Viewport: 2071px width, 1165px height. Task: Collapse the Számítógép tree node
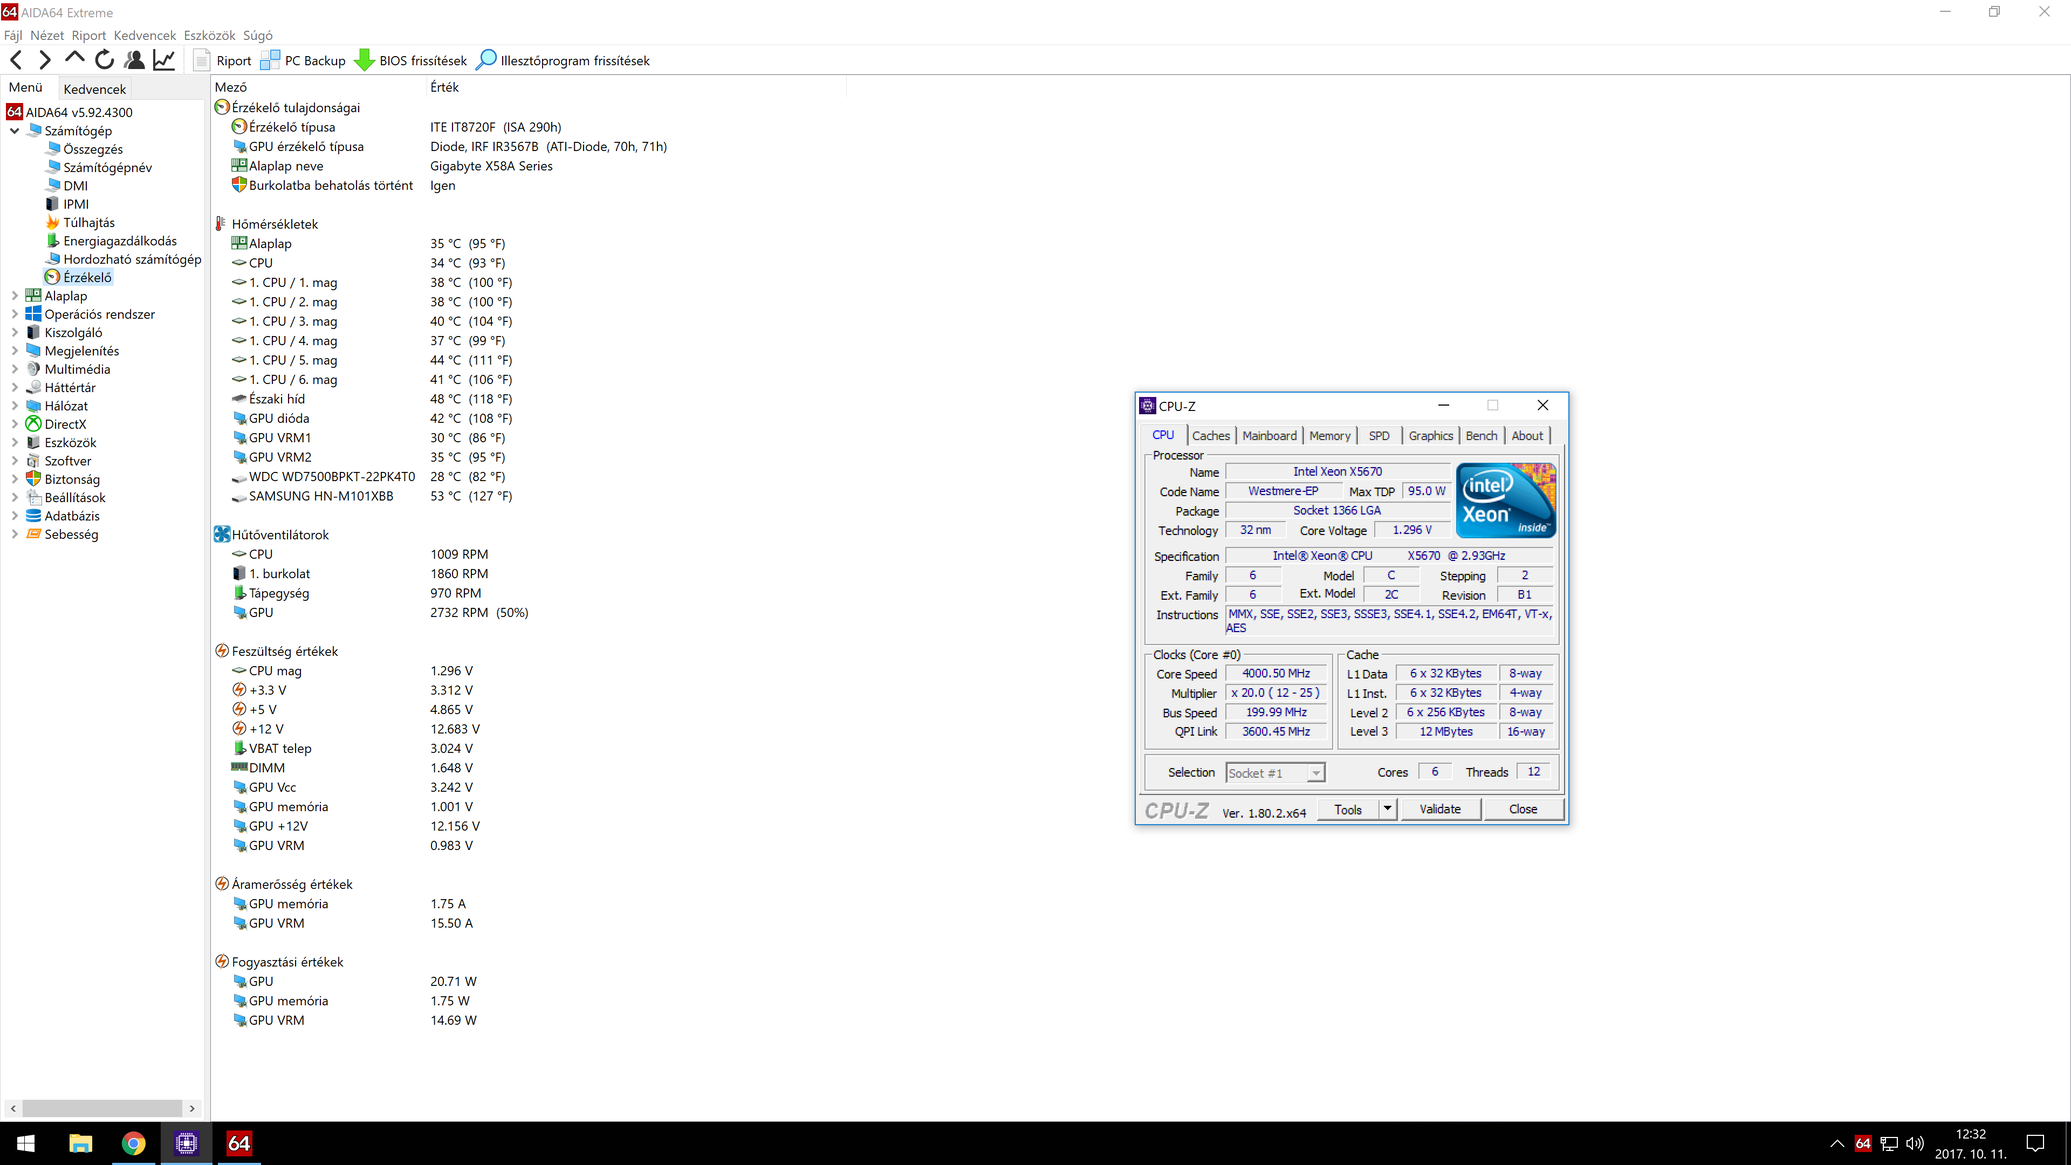[15, 131]
